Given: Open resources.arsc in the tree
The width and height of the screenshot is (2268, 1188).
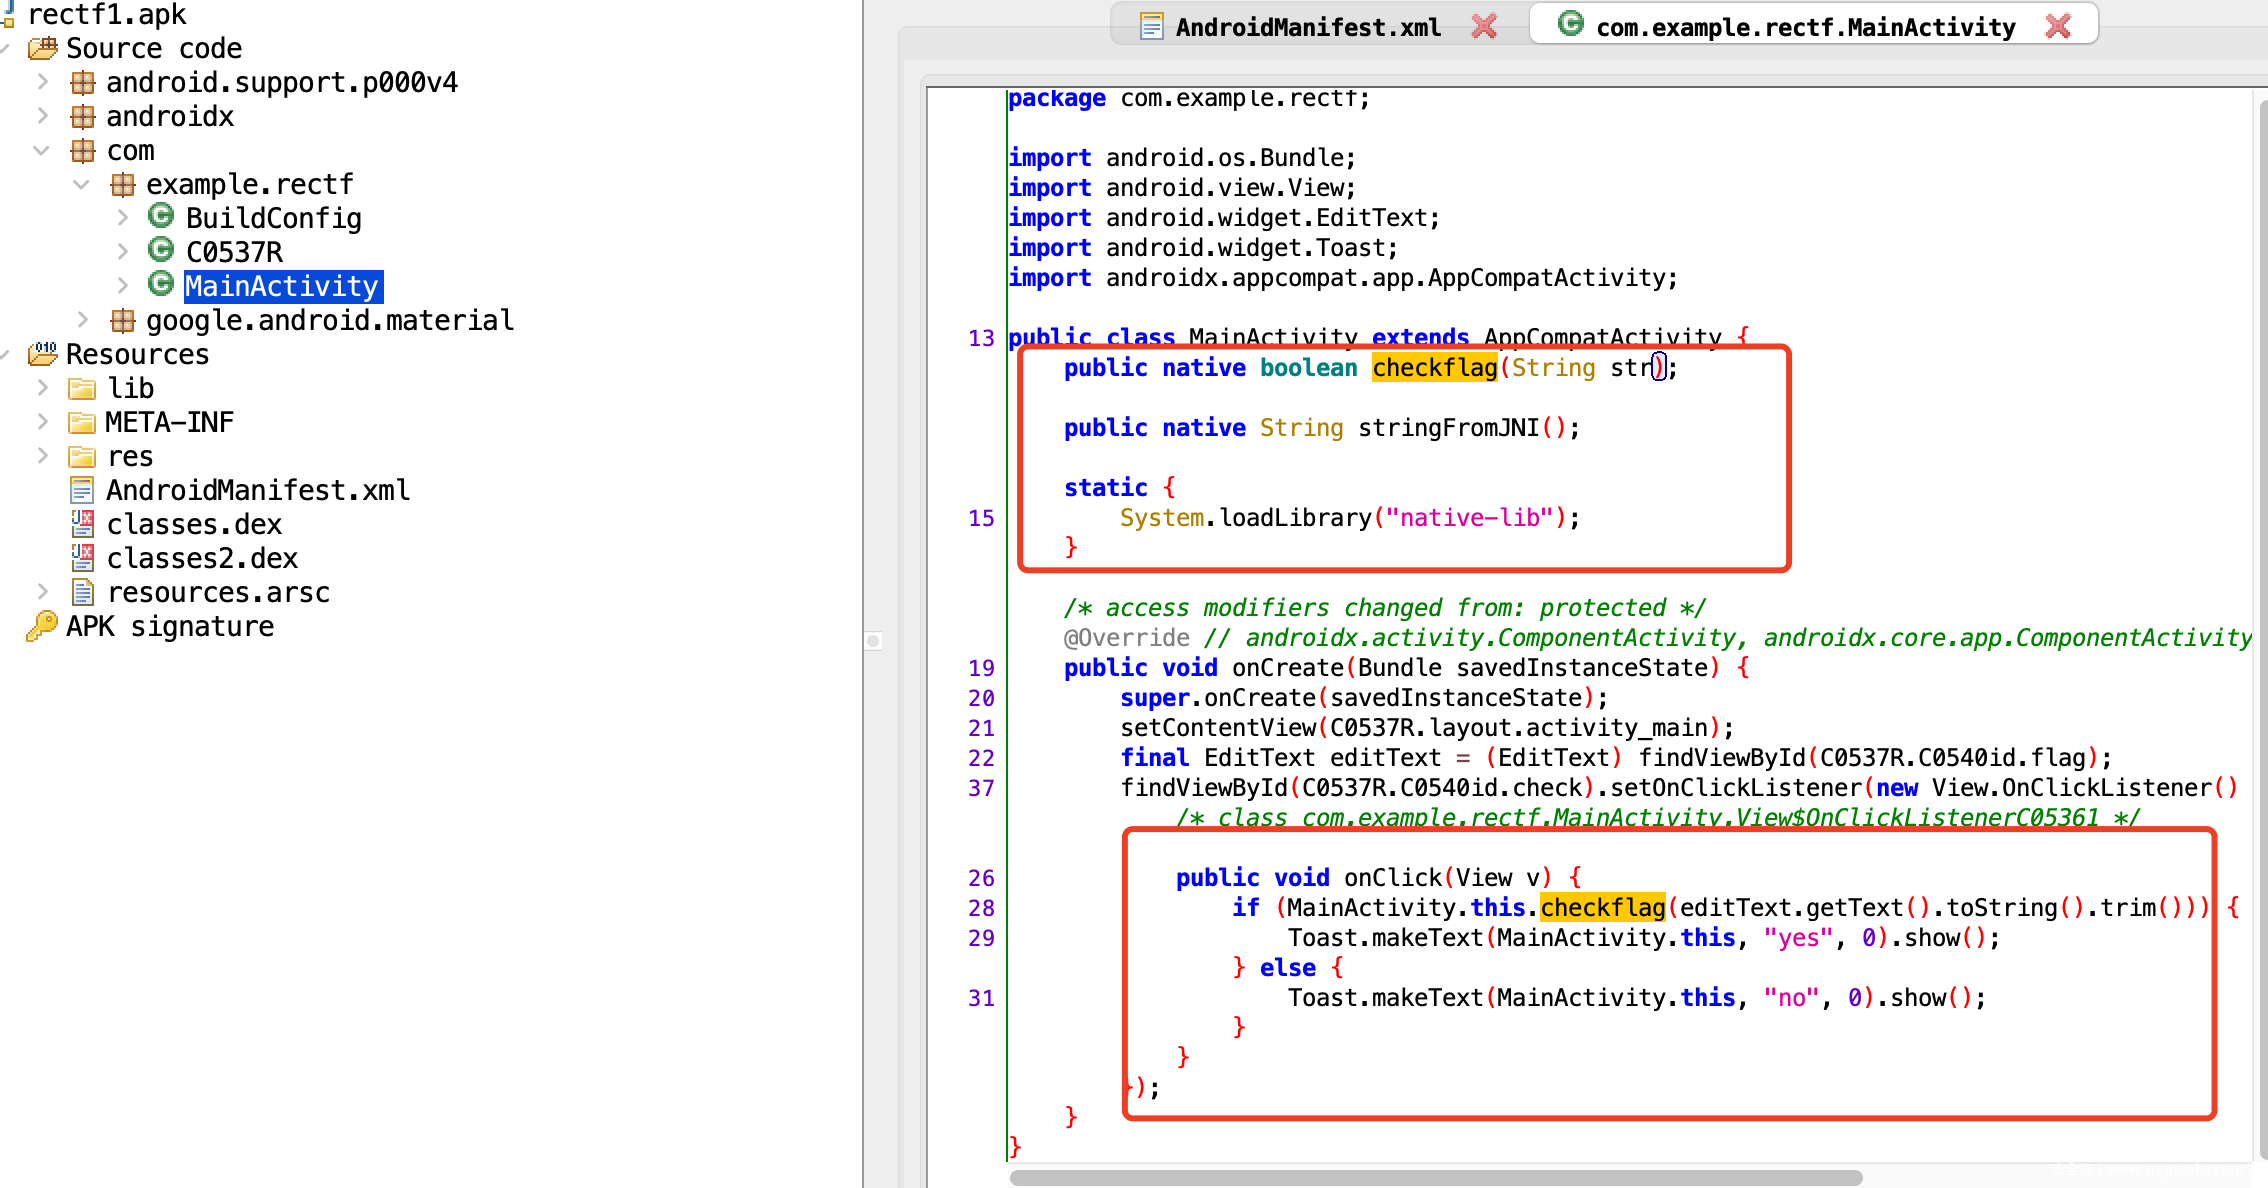Looking at the screenshot, I should click(x=218, y=592).
